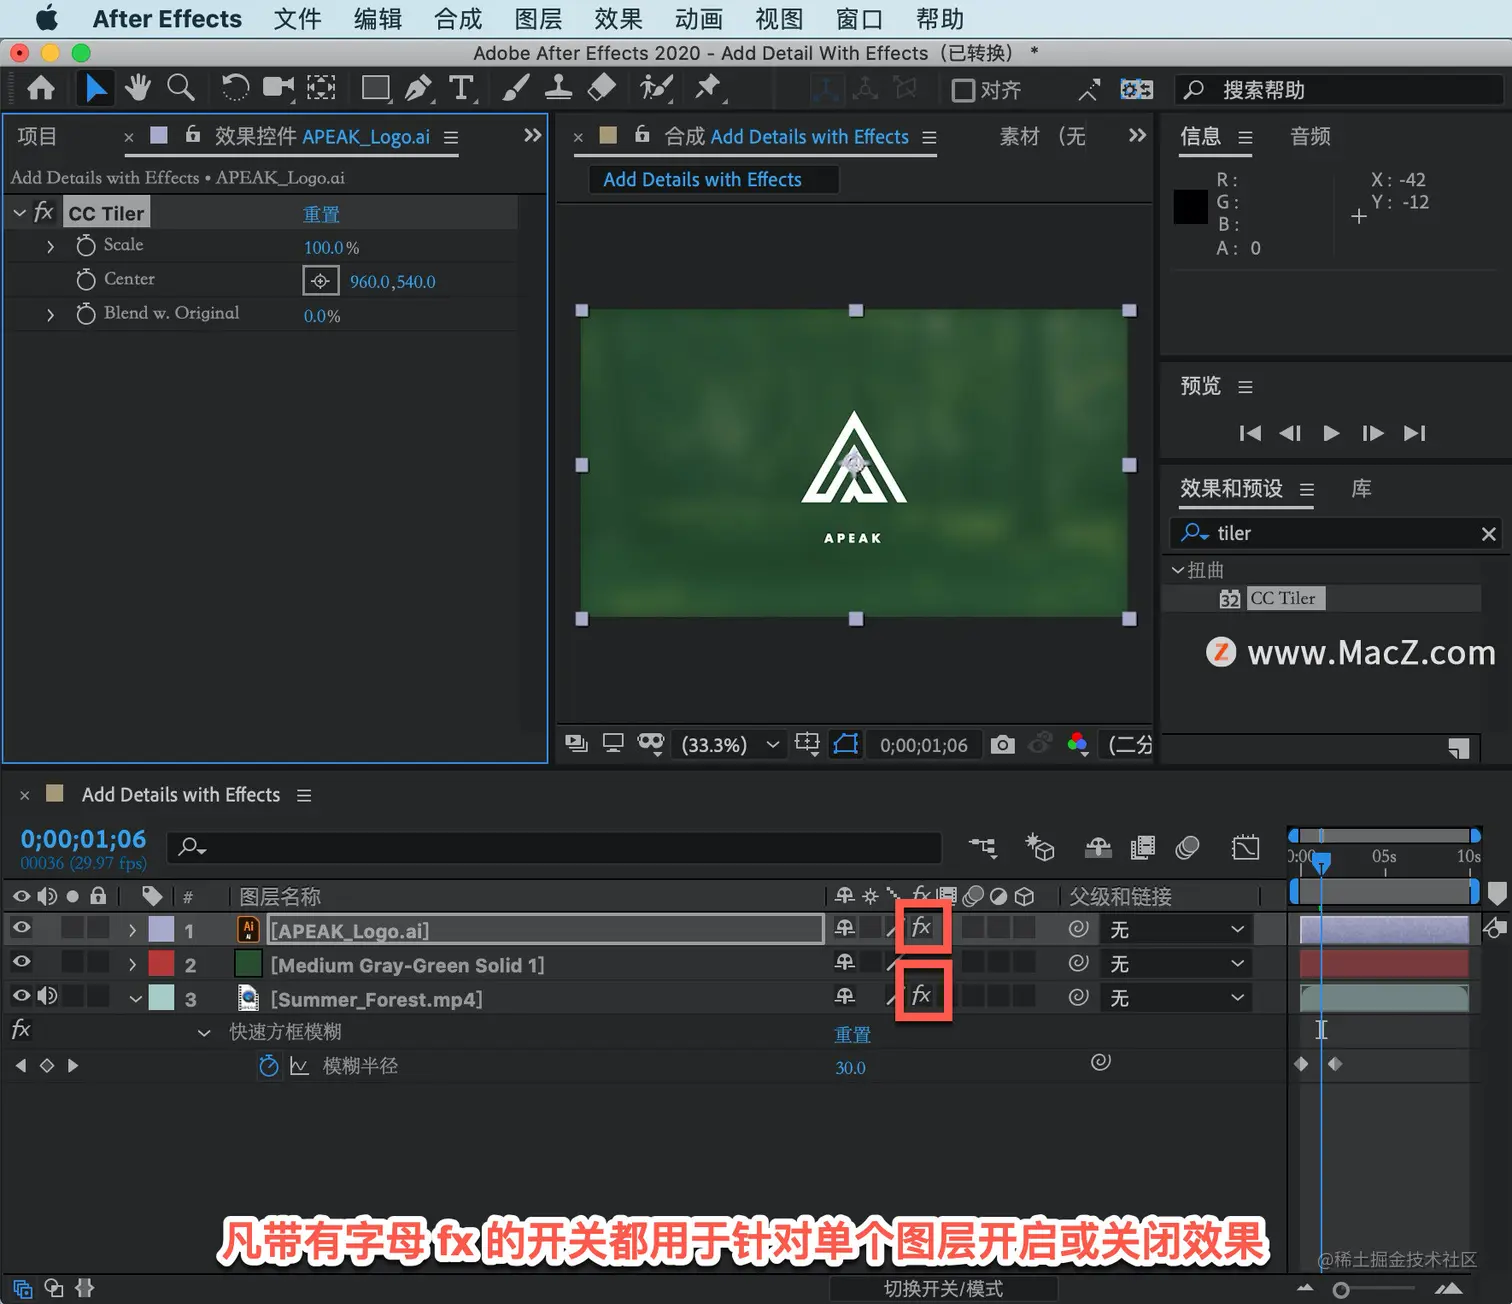
Task: Open magnification ratio dropdown (33.3%)
Action: point(730,745)
